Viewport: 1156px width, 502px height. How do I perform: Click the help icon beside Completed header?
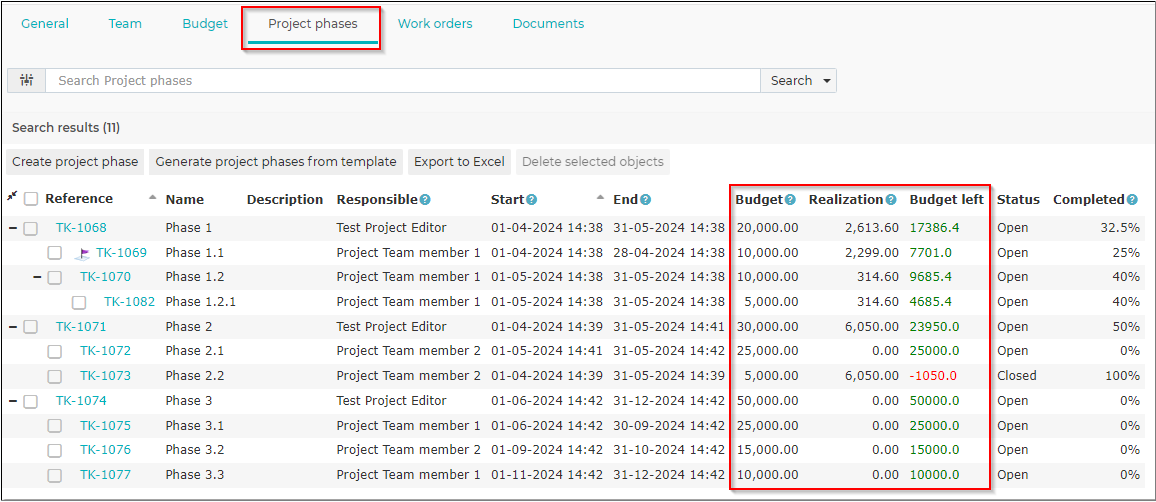[1132, 200]
